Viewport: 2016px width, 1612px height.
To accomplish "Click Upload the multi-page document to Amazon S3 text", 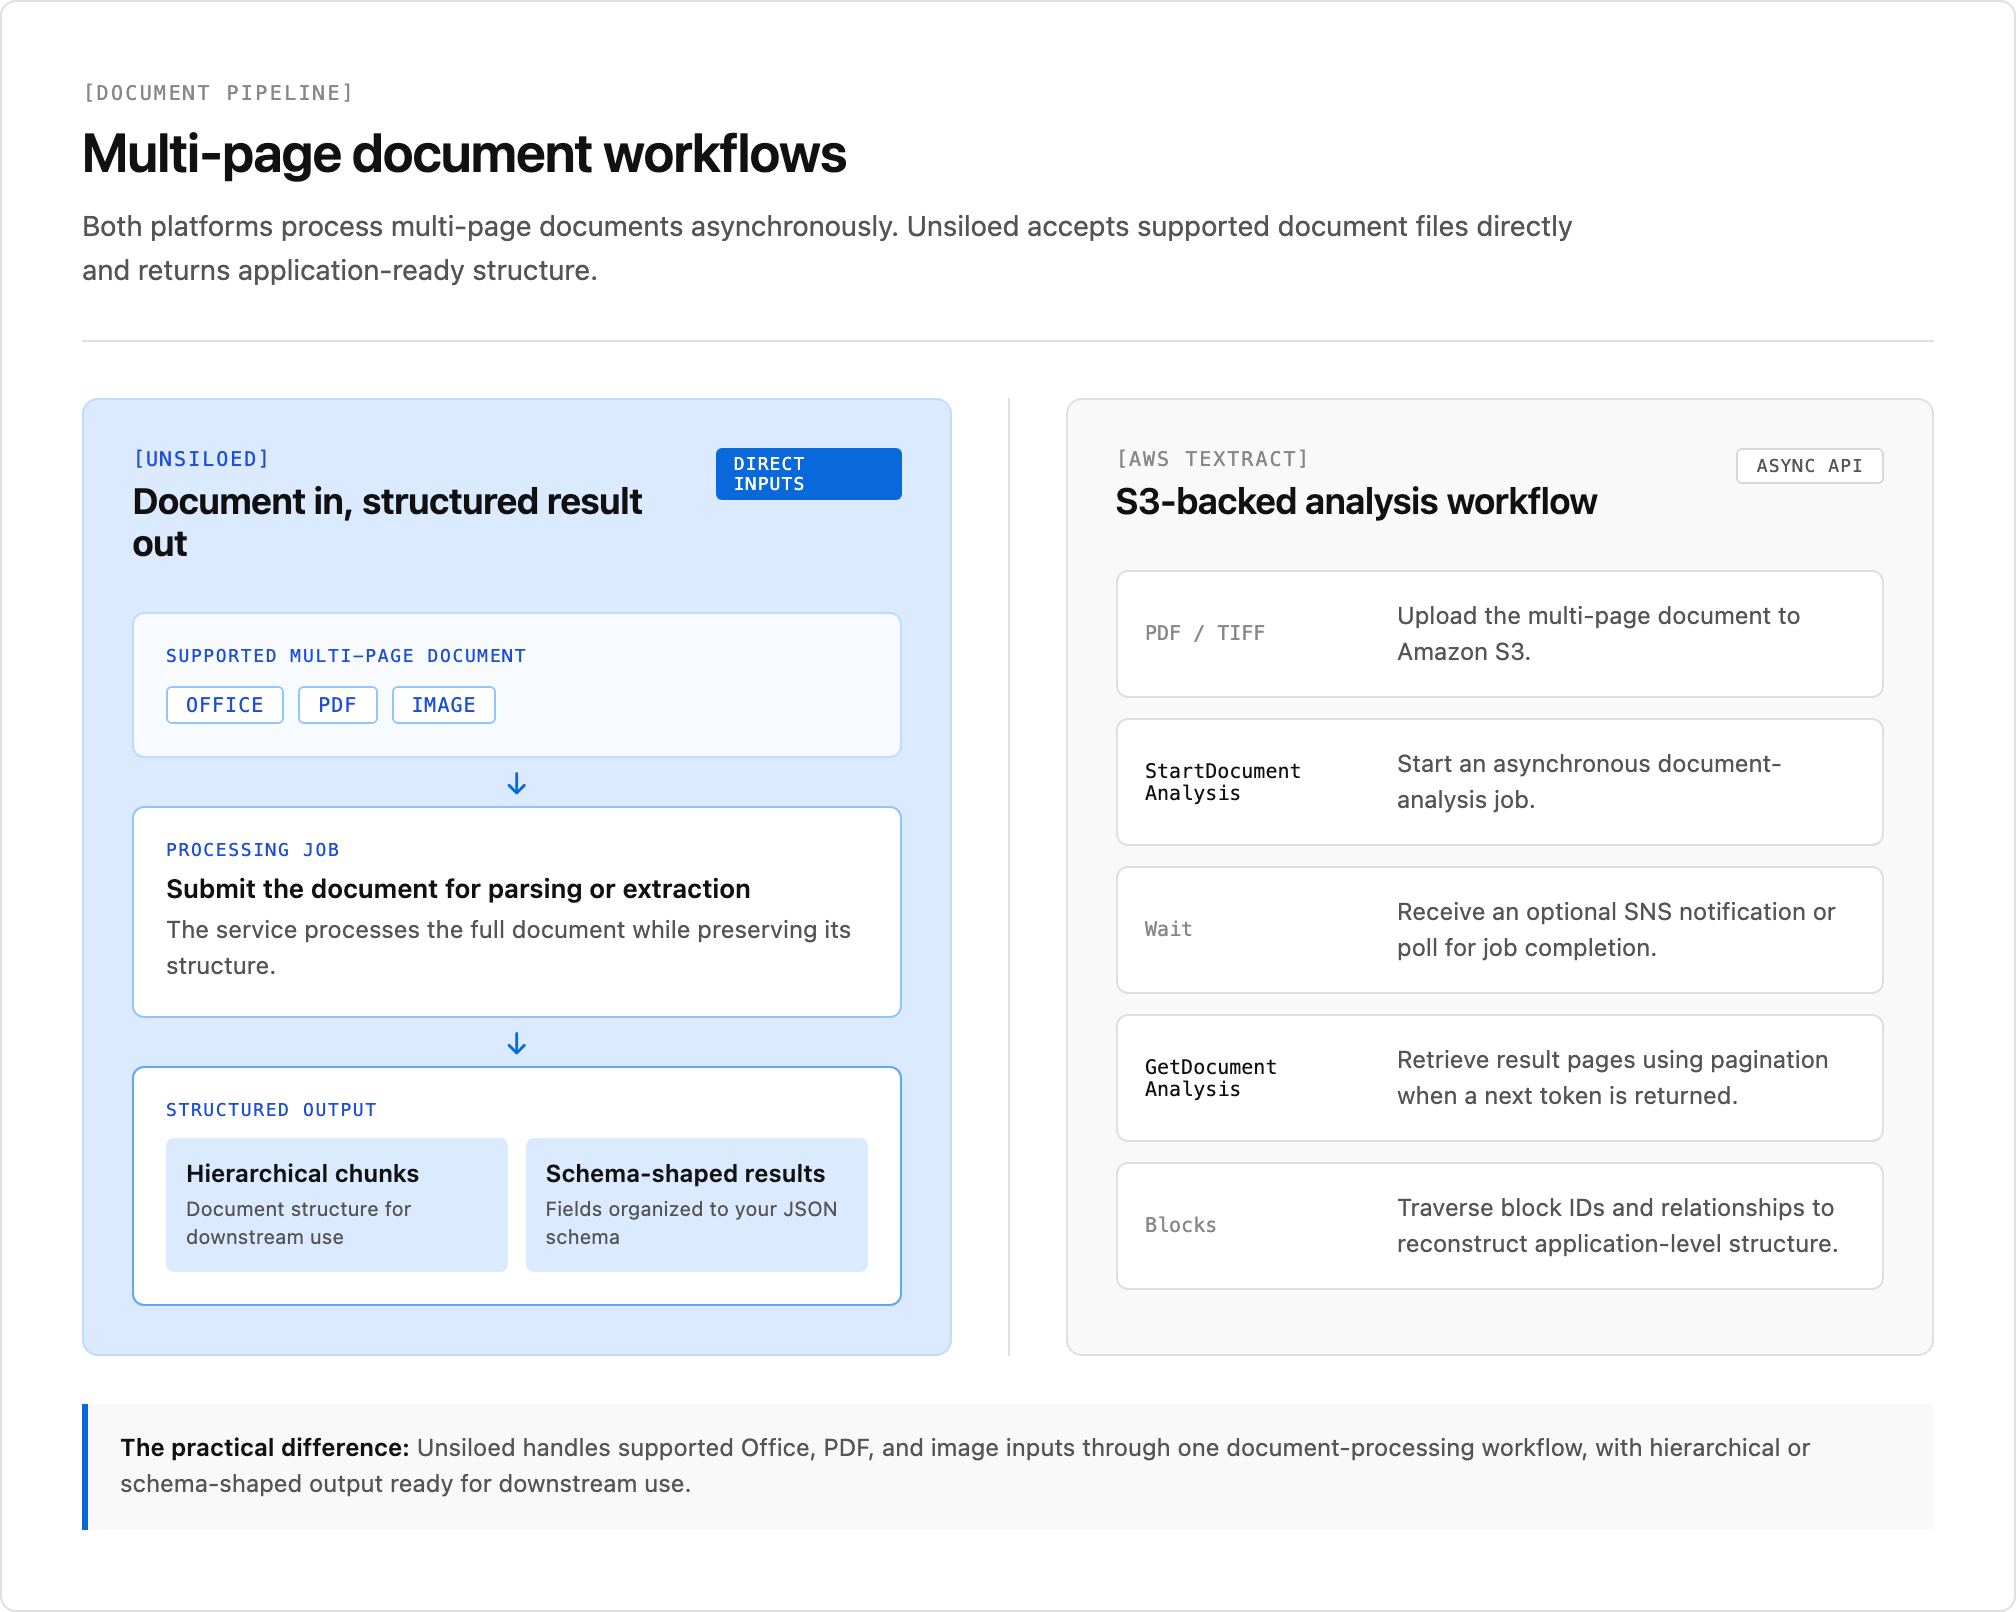I will coord(1598,634).
